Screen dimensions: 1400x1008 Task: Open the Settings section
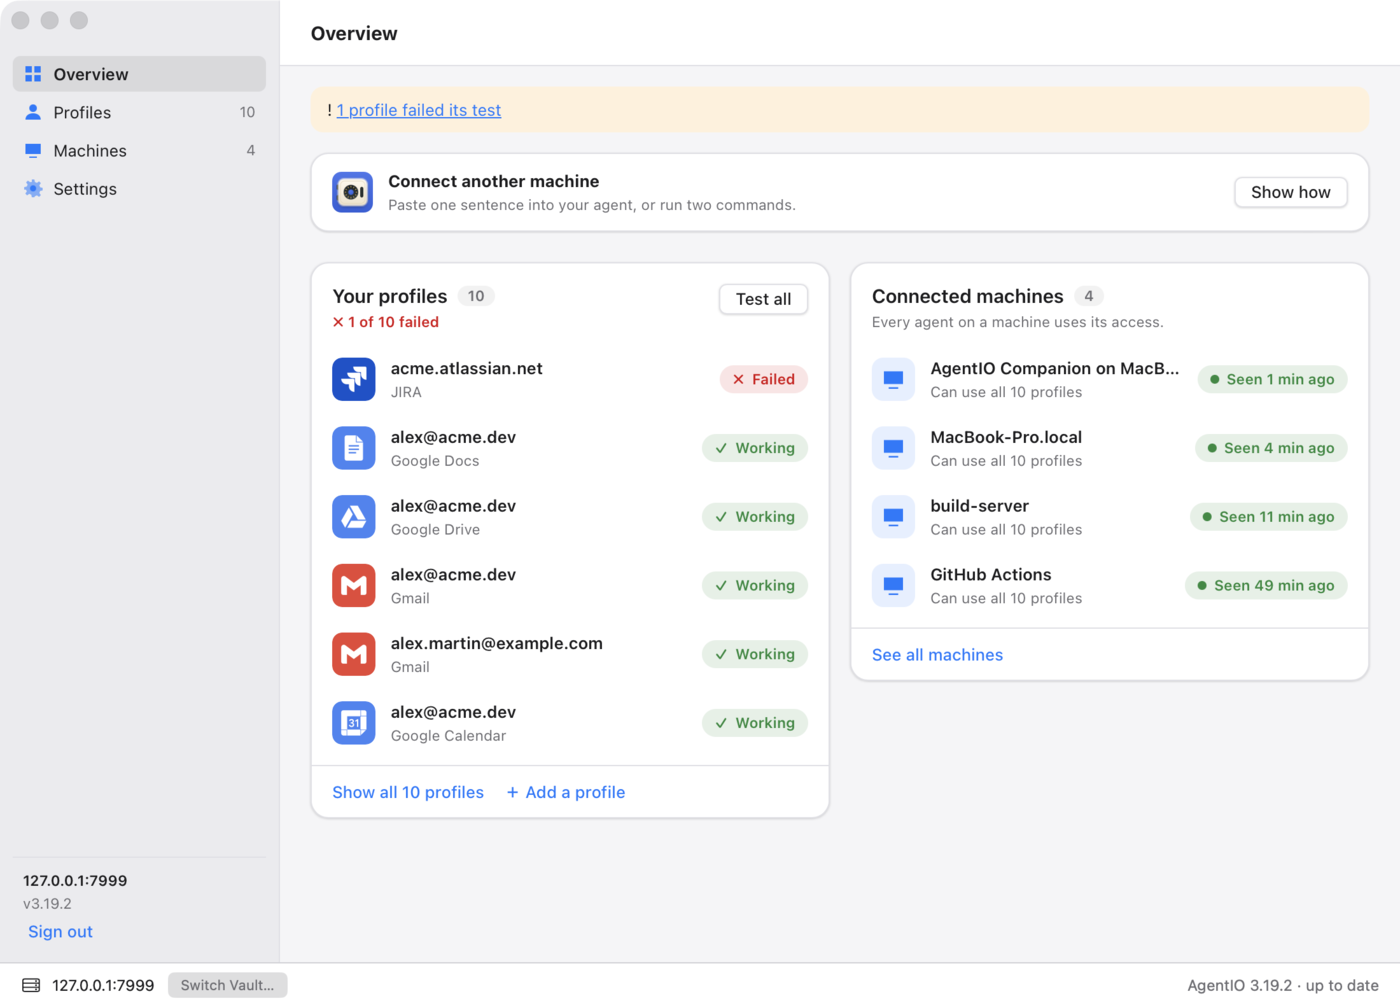139,189
